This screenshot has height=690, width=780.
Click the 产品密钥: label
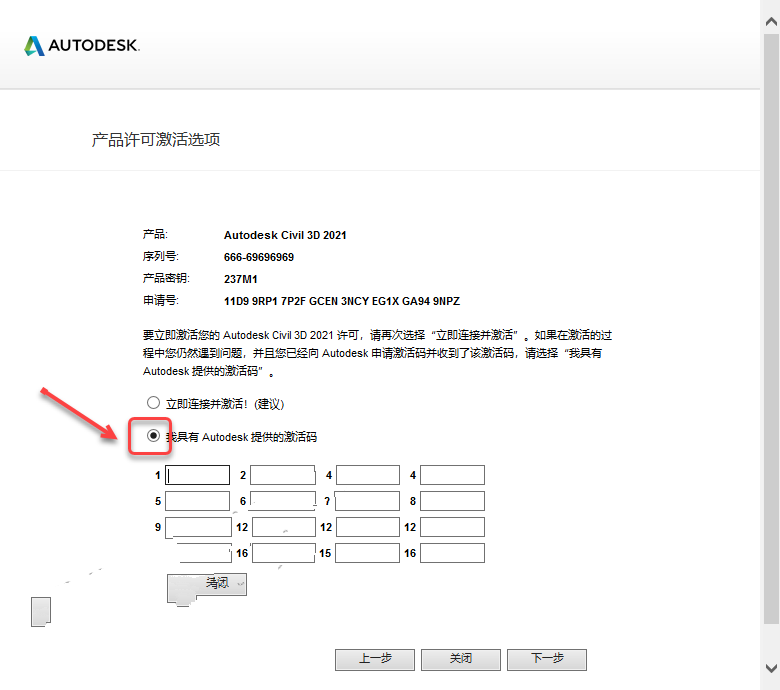click(x=166, y=278)
